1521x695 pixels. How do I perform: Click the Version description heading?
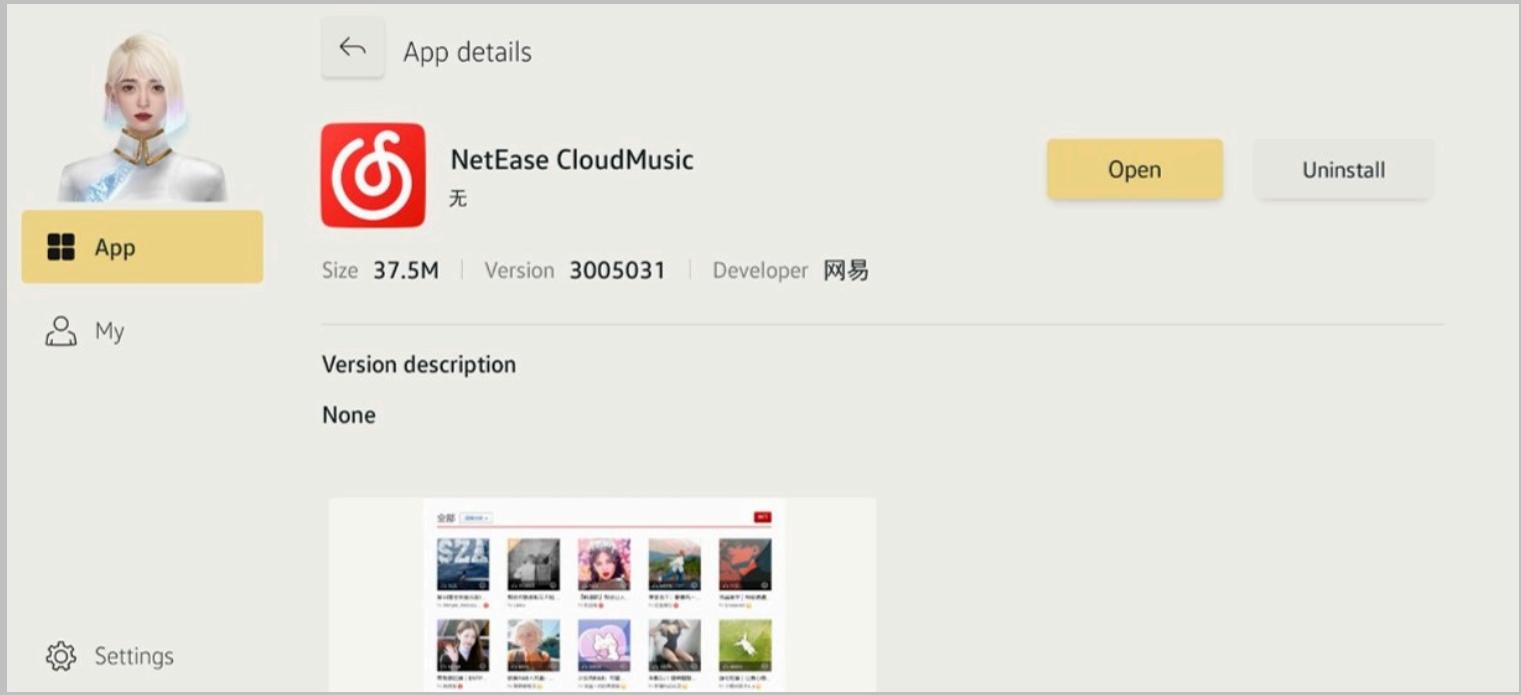(x=419, y=364)
